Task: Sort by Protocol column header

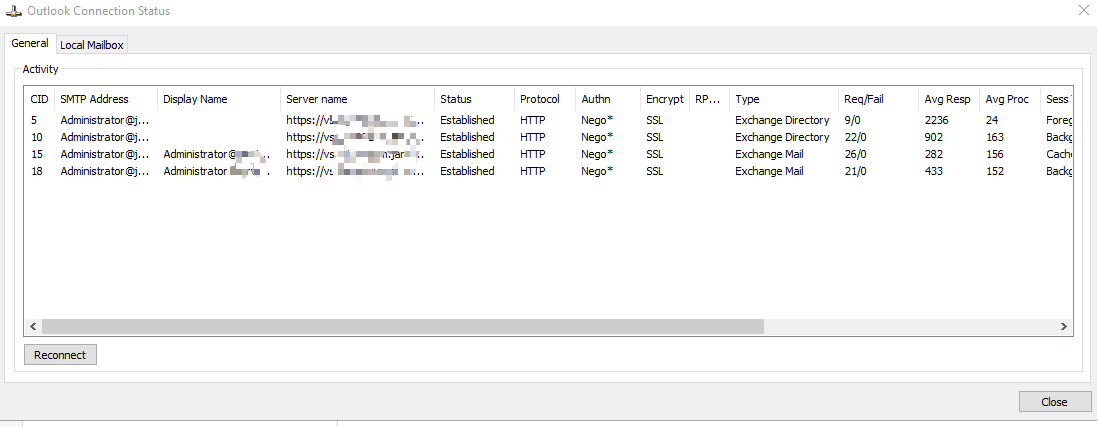Action: 545,99
